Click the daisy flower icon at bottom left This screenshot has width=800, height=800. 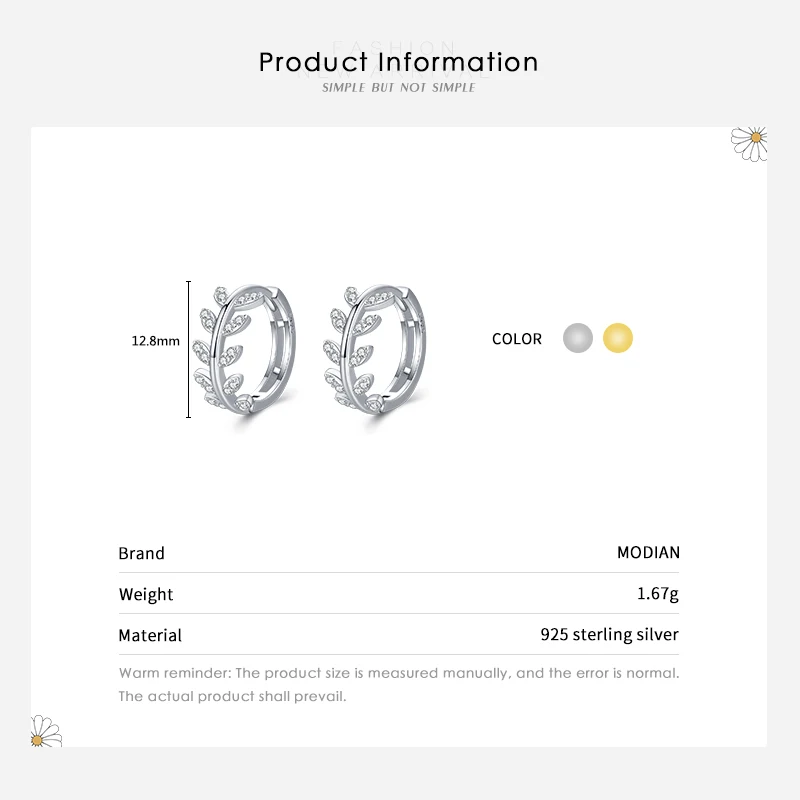(x=46, y=731)
